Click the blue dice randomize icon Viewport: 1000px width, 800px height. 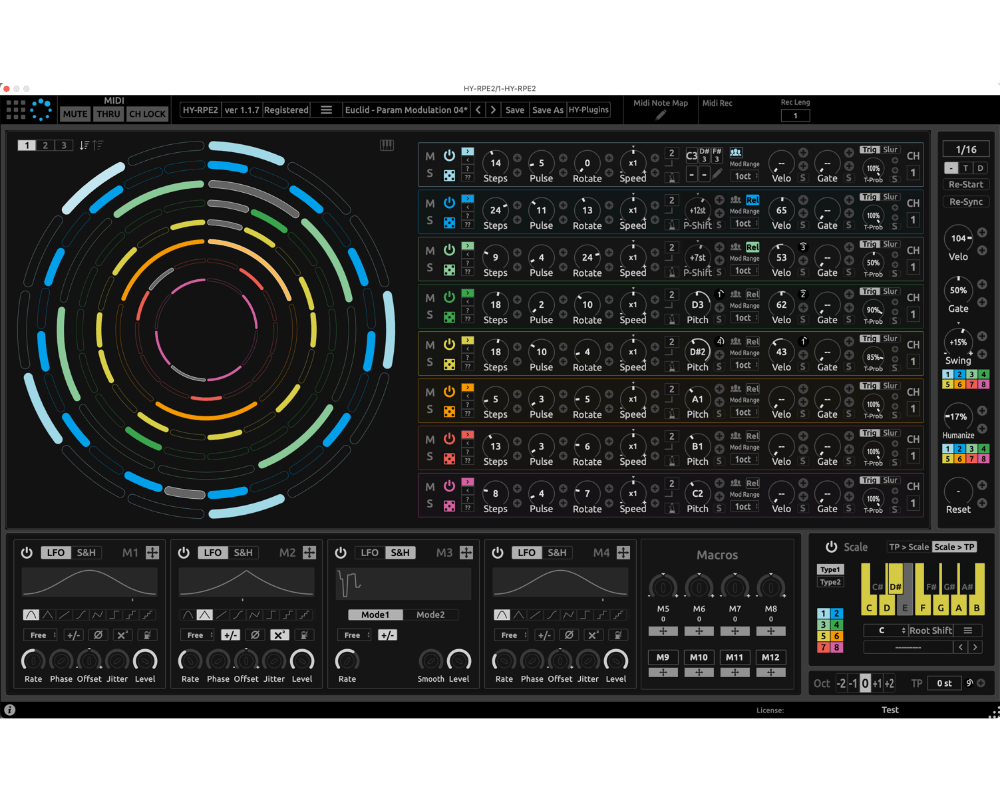pyautogui.click(x=449, y=222)
